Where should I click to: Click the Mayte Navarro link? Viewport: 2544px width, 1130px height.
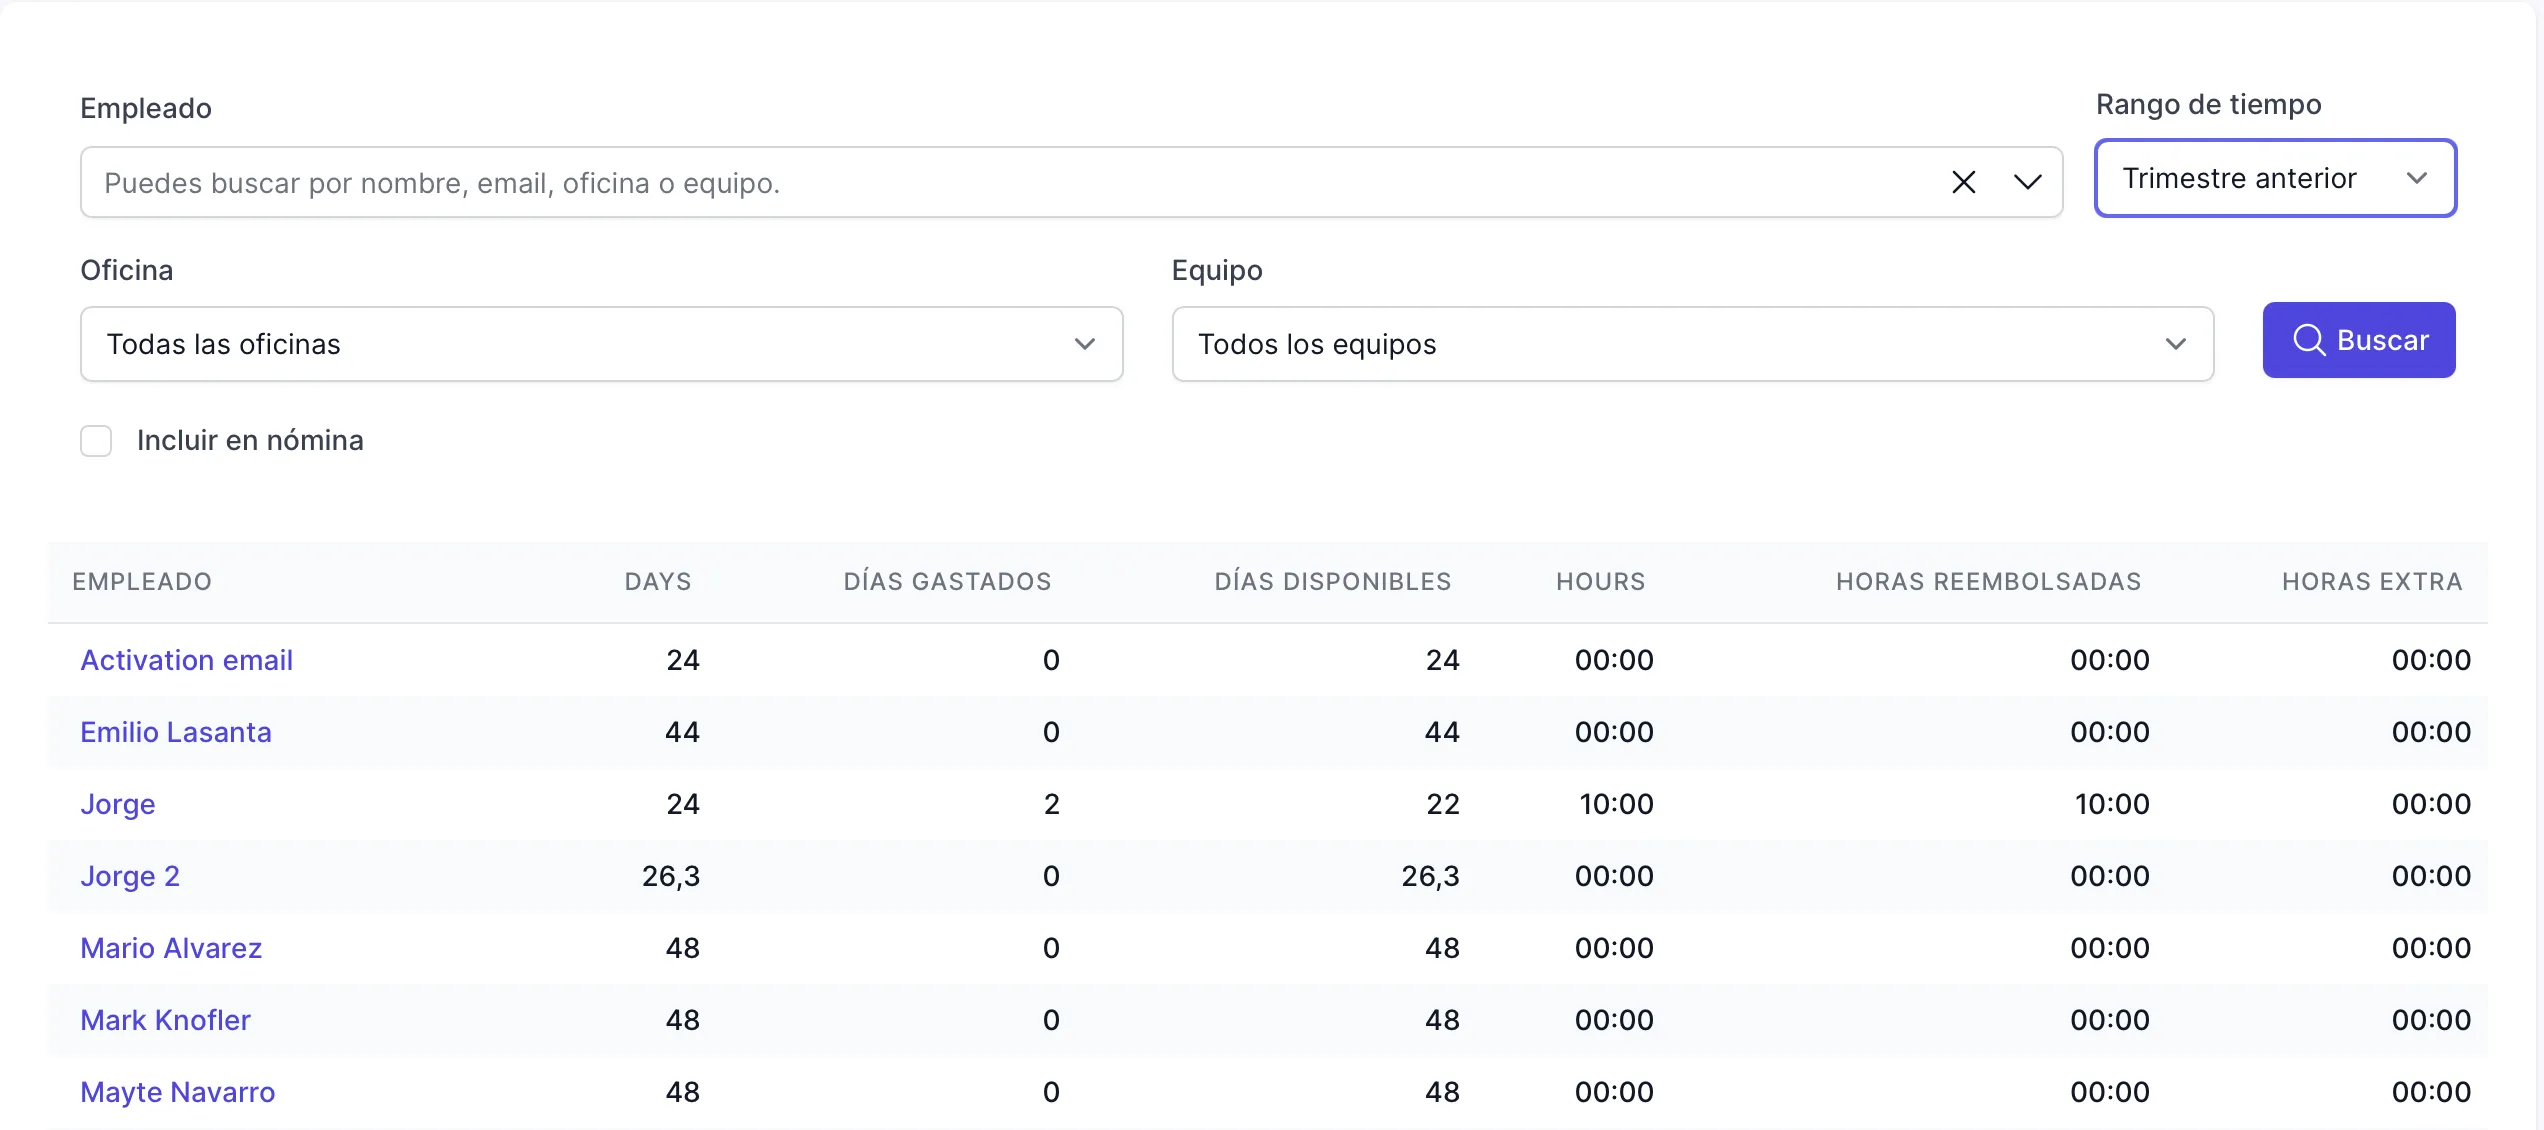tap(178, 1092)
